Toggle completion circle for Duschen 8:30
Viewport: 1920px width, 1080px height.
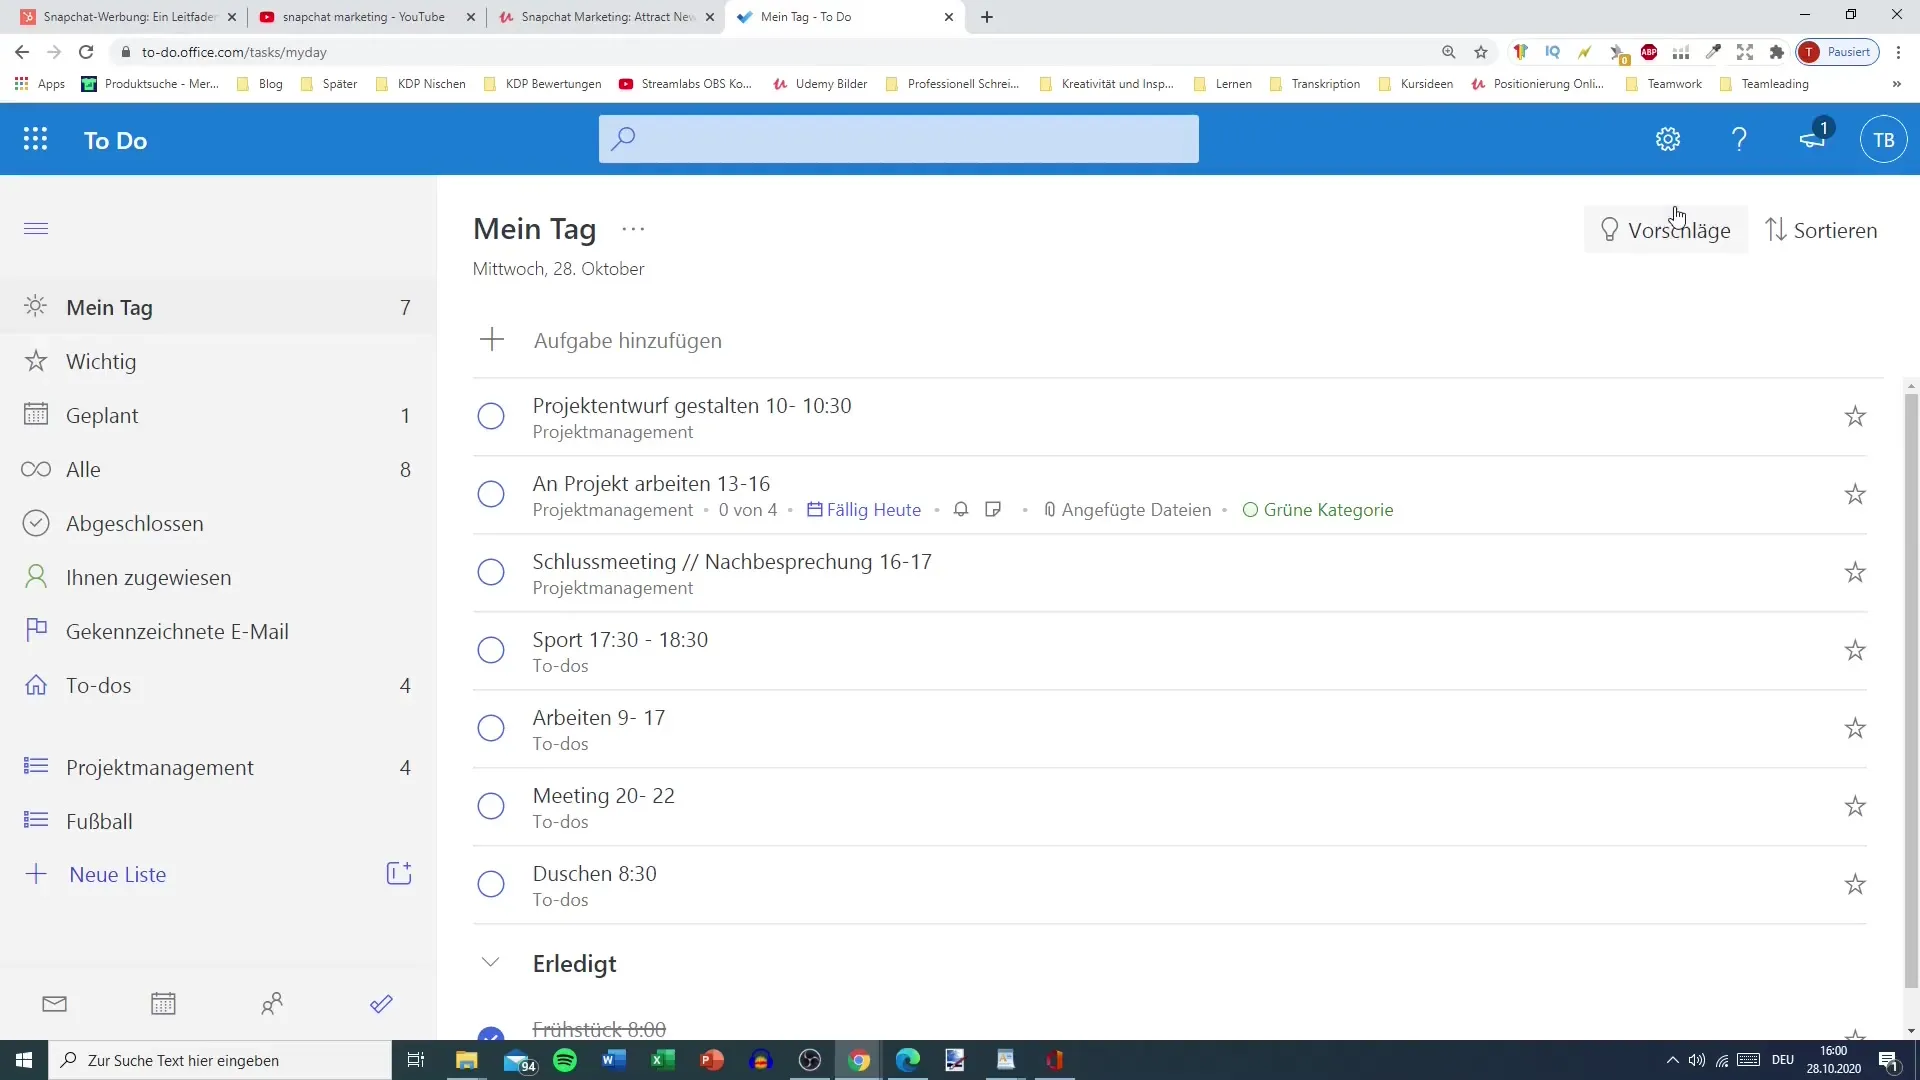point(491,884)
